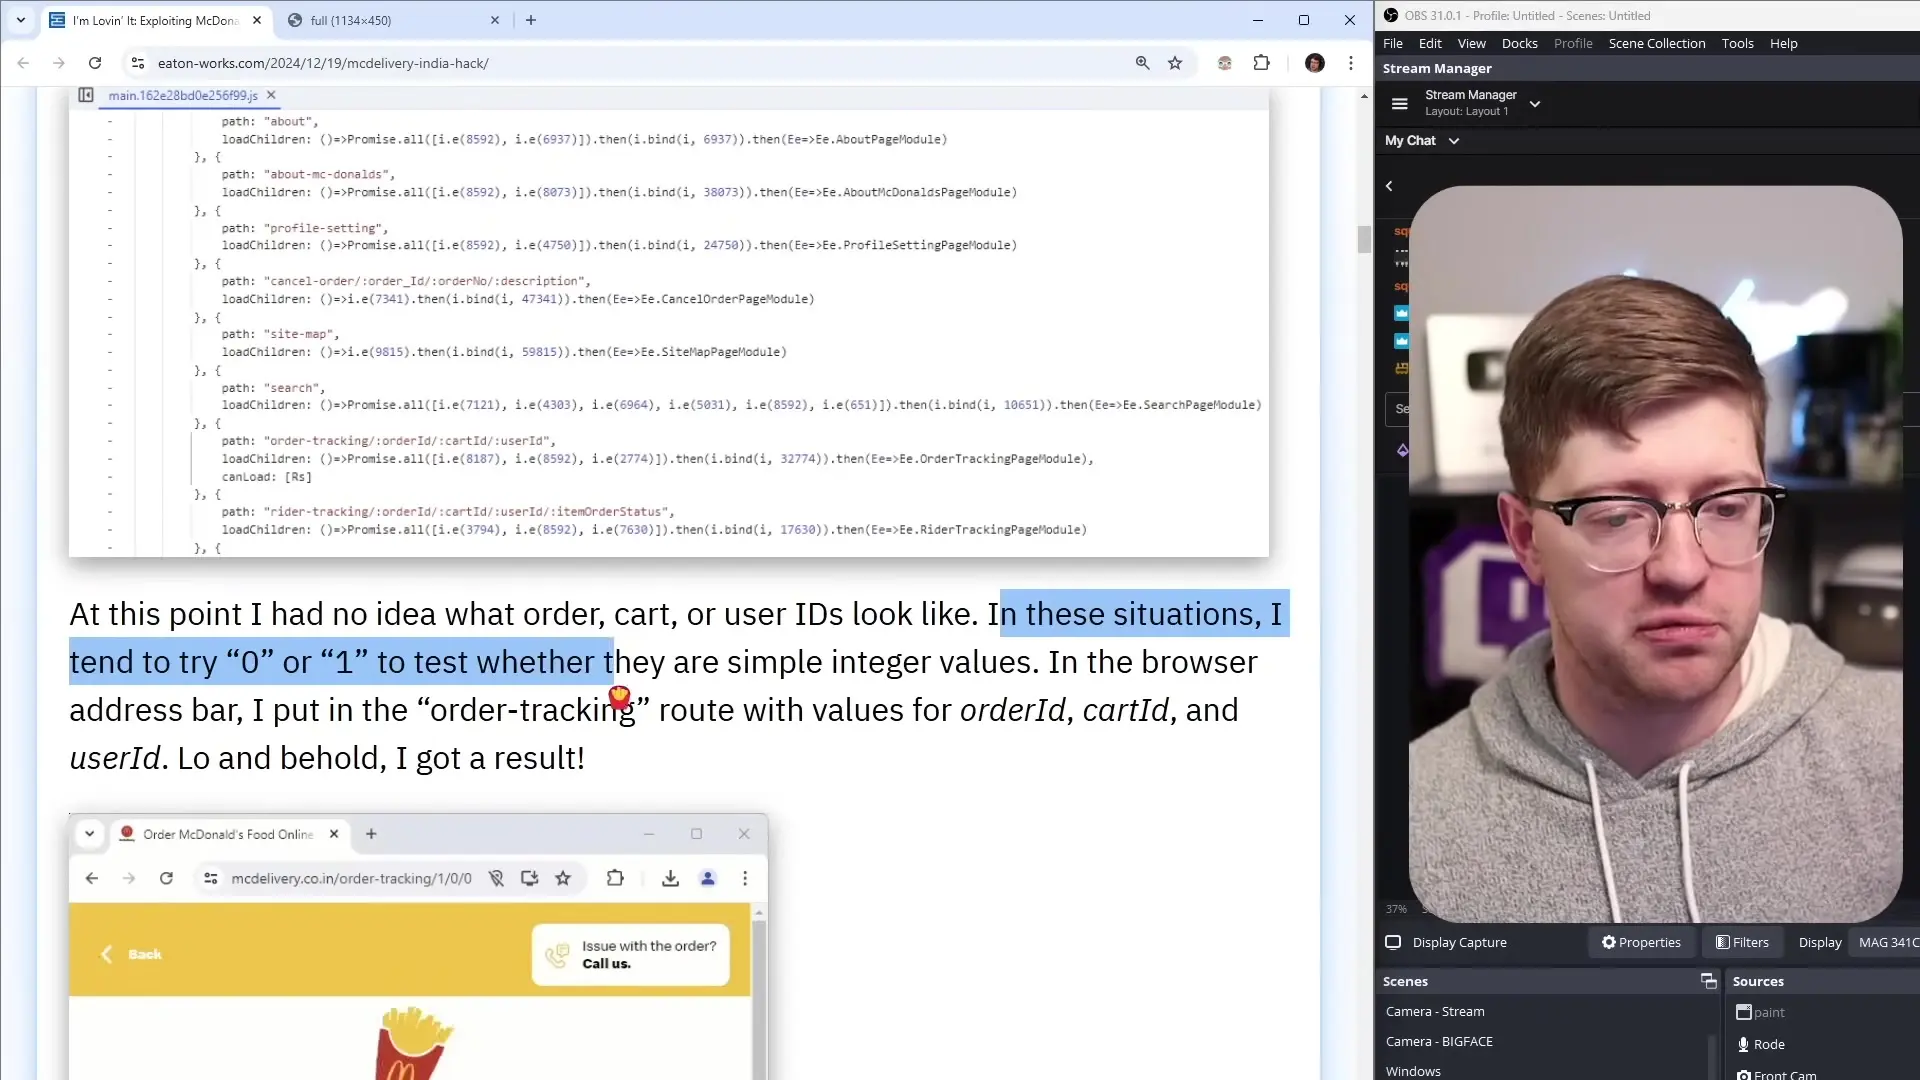1920x1080 pixels.
Task: Click the pinned extension icon in Chrome toolbar
Action: click(x=1225, y=63)
